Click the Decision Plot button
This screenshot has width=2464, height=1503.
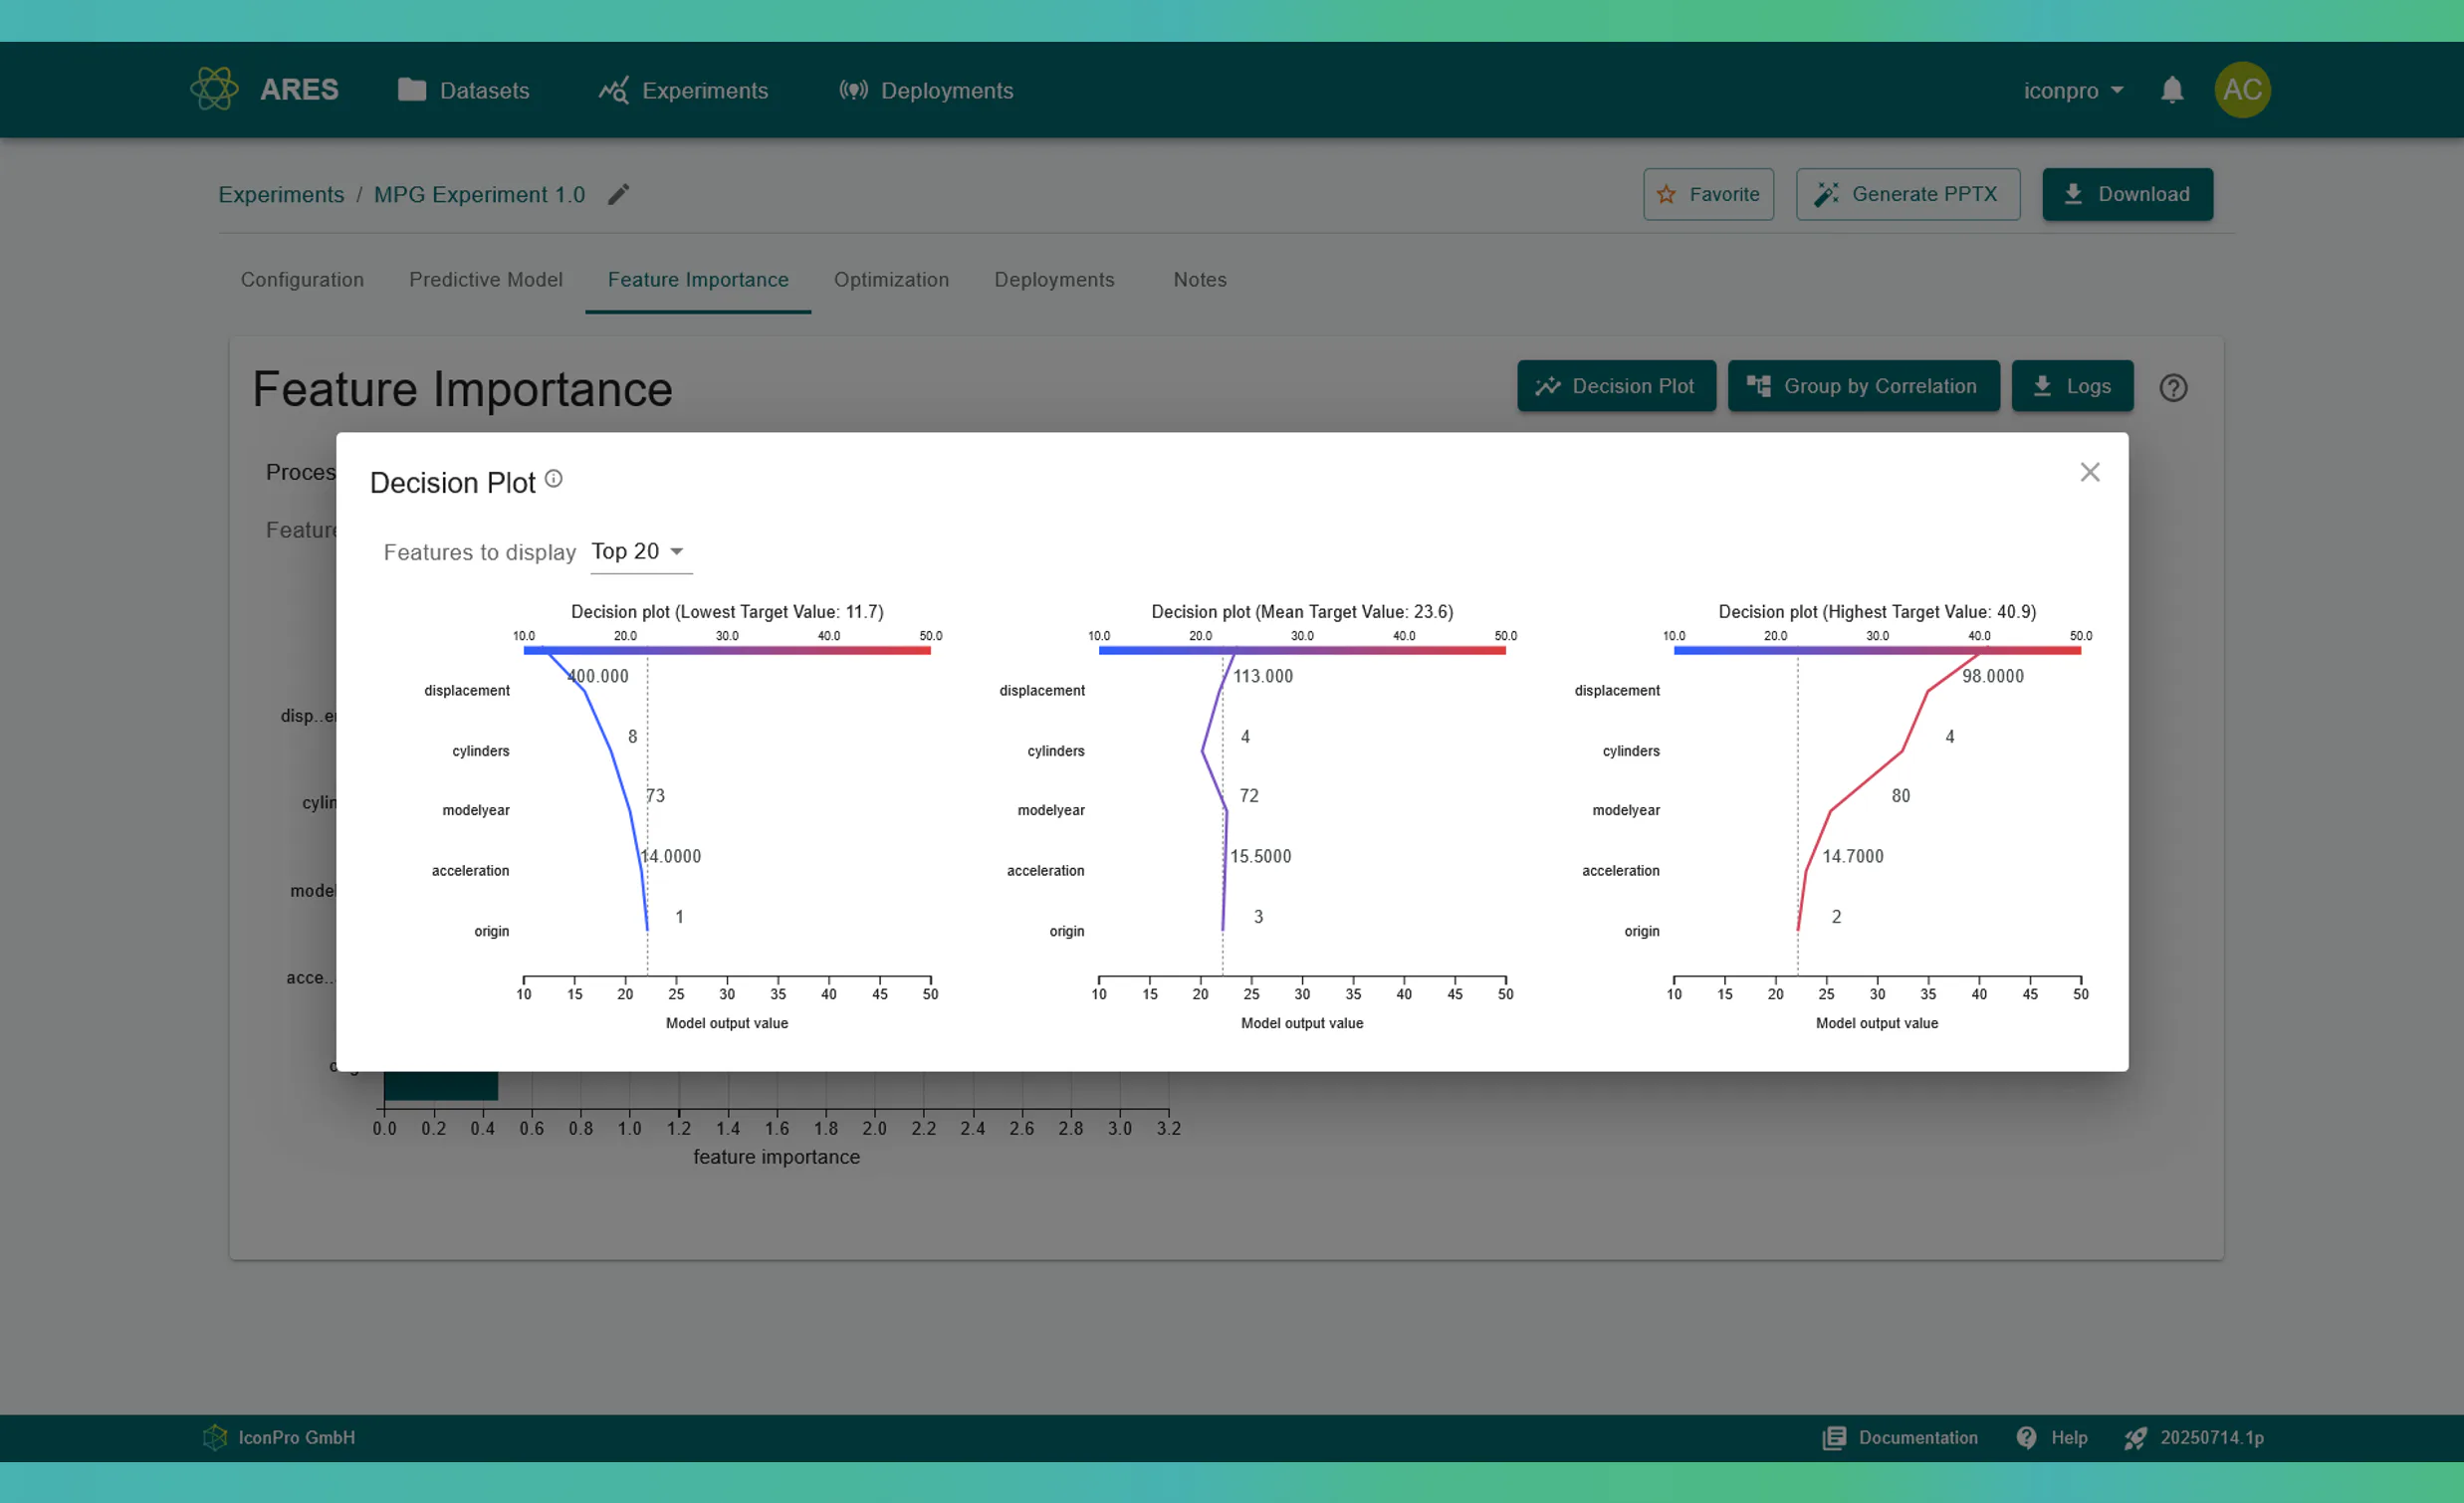pyautogui.click(x=1616, y=386)
